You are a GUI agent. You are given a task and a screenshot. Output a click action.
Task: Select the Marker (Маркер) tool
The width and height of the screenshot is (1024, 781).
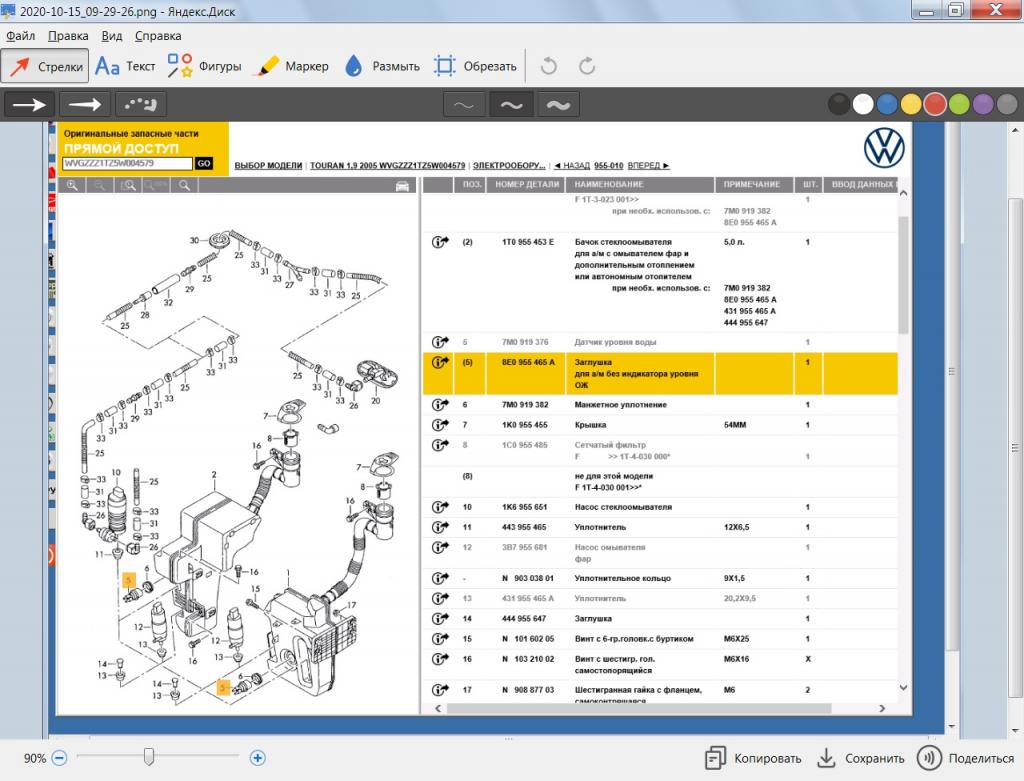point(293,66)
